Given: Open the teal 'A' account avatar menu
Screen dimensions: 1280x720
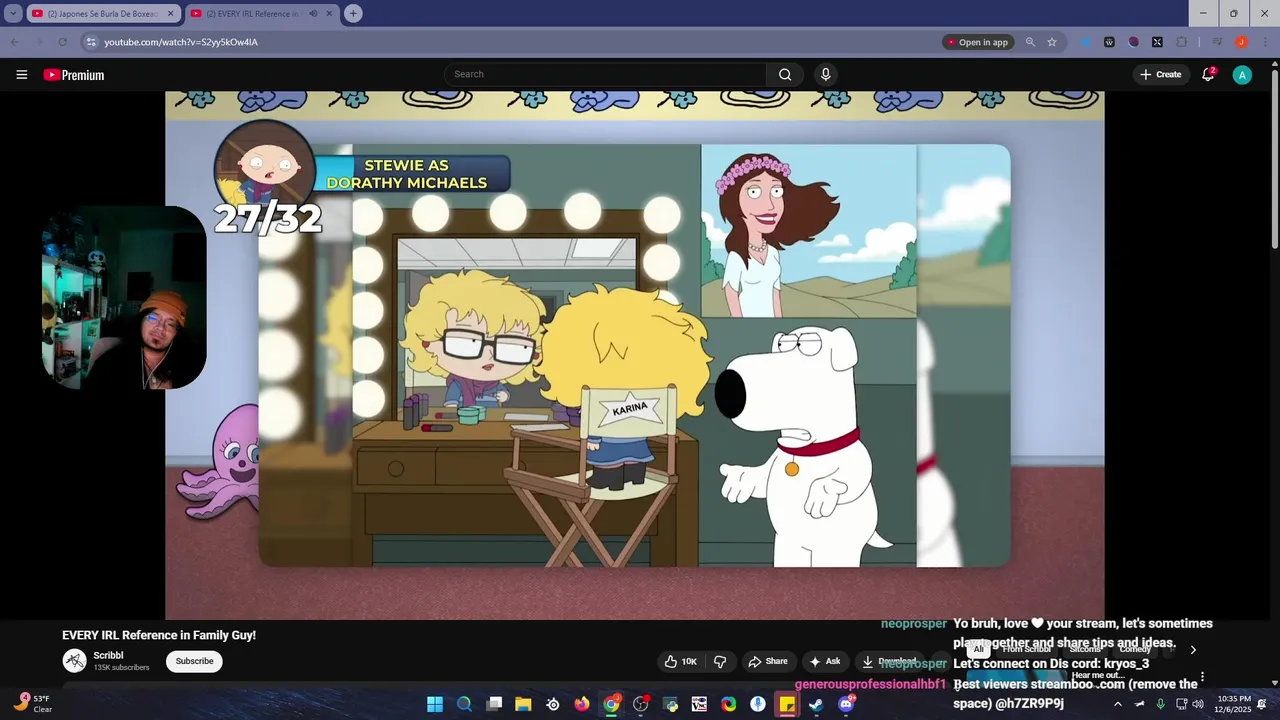Looking at the screenshot, I should (1242, 75).
